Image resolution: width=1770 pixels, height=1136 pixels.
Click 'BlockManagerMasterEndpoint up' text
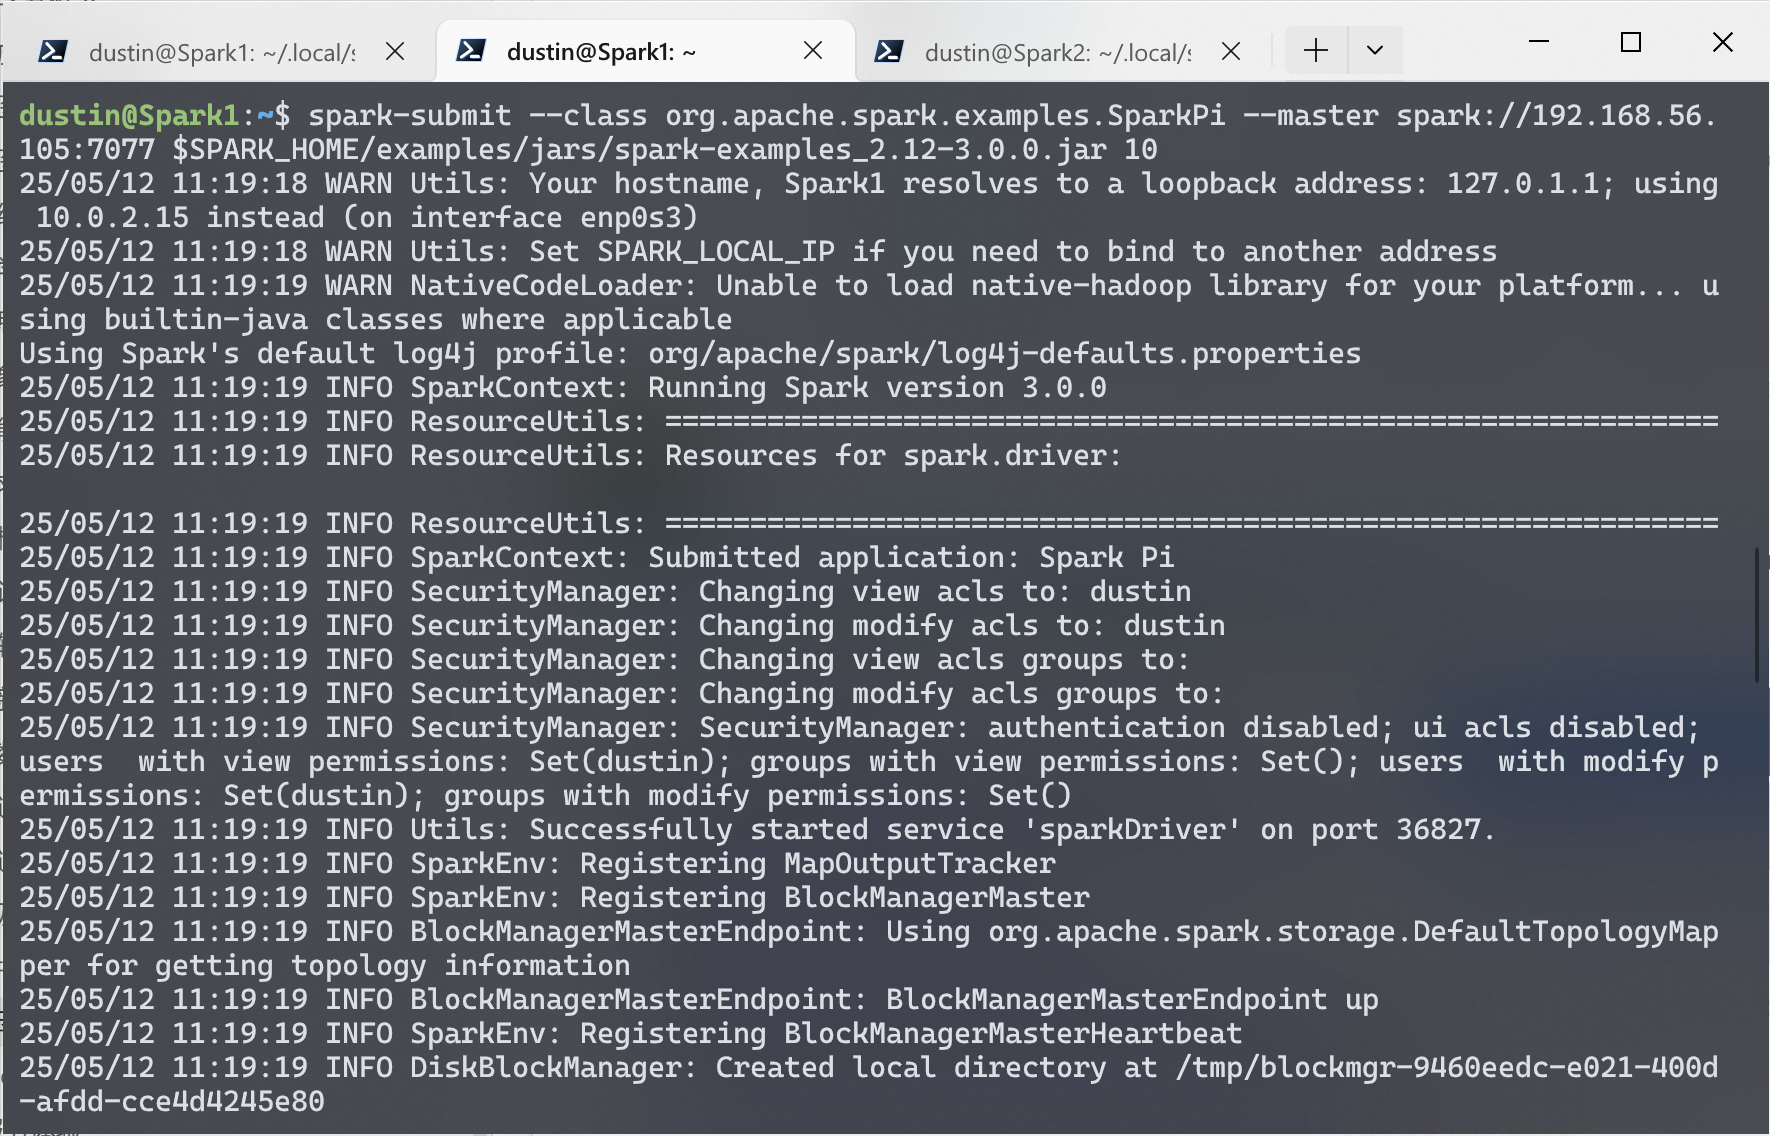point(1132,1000)
